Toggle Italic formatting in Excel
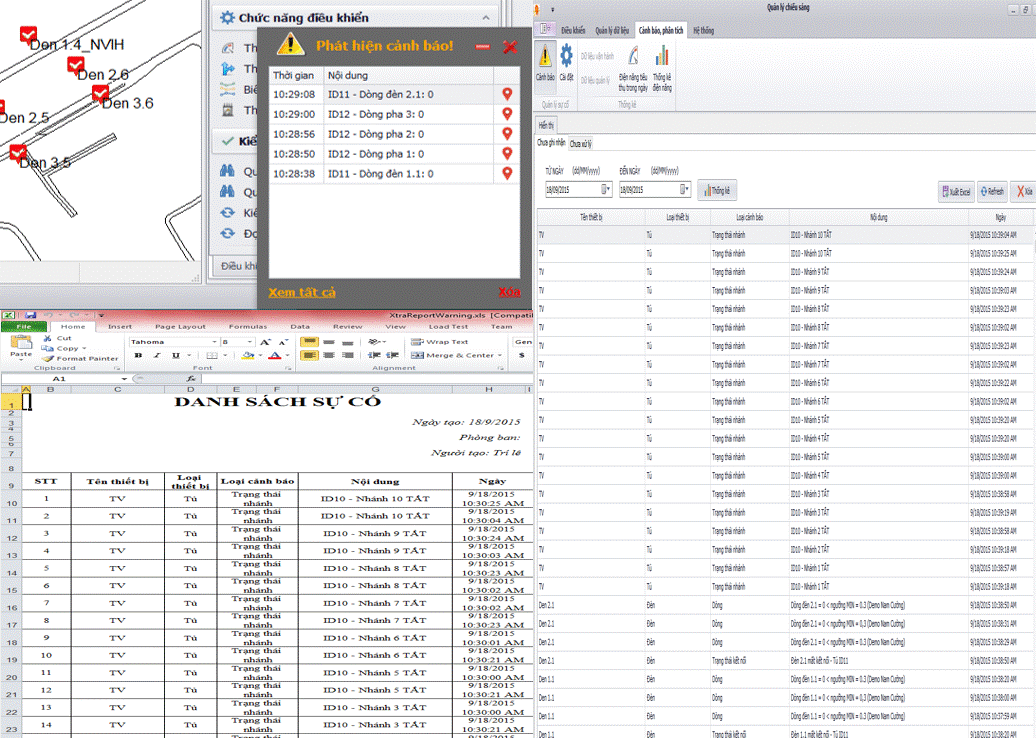 (x=157, y=356)
